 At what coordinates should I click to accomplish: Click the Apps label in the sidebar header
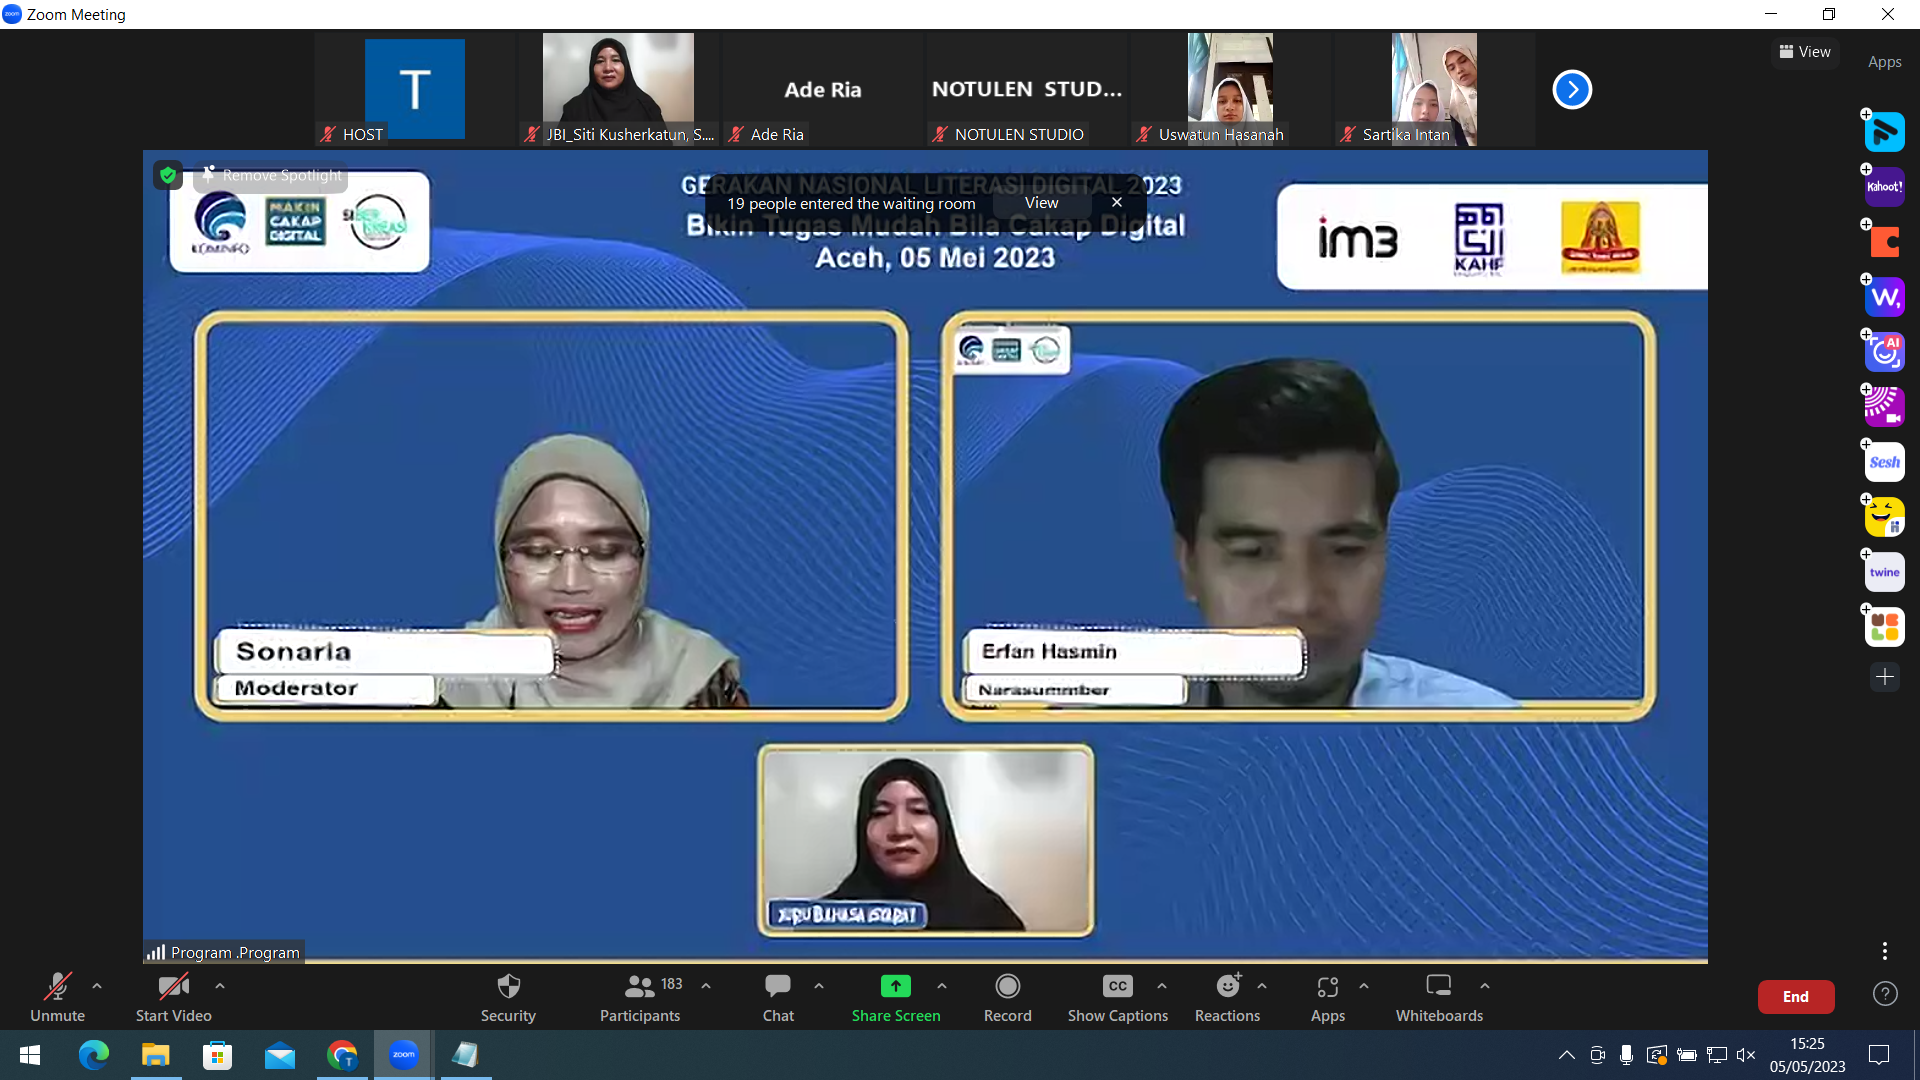1885,62
